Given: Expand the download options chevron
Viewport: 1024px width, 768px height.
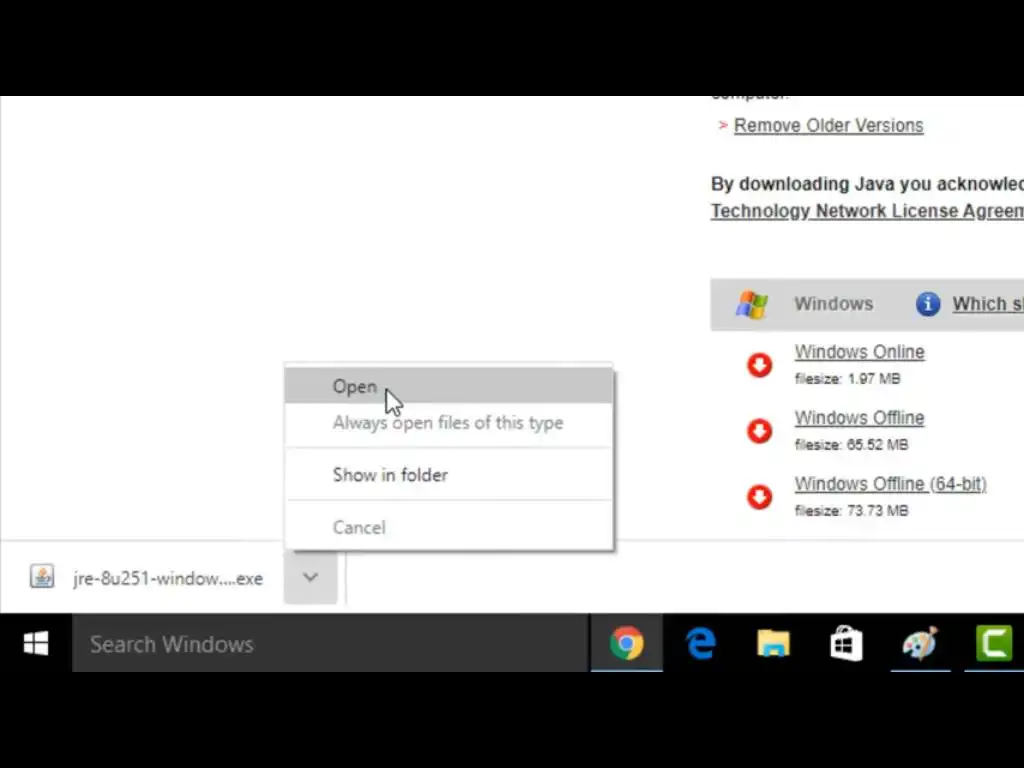Looking at the screenshot, I should 311,577.
